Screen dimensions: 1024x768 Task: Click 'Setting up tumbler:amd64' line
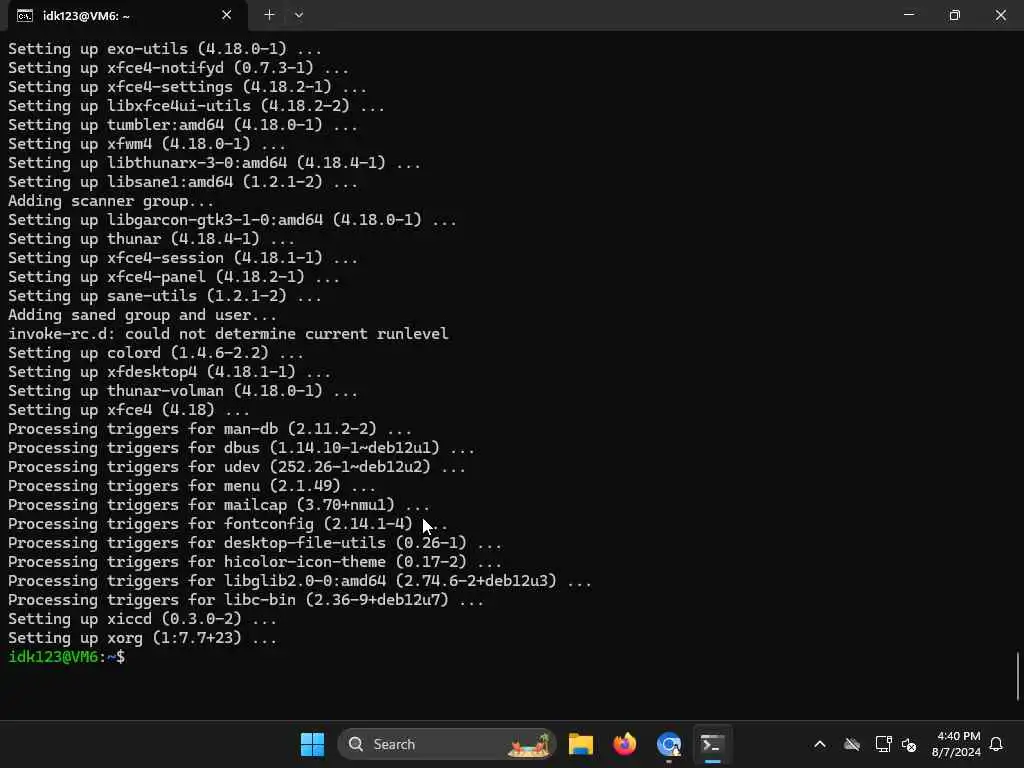click(183, 125)
